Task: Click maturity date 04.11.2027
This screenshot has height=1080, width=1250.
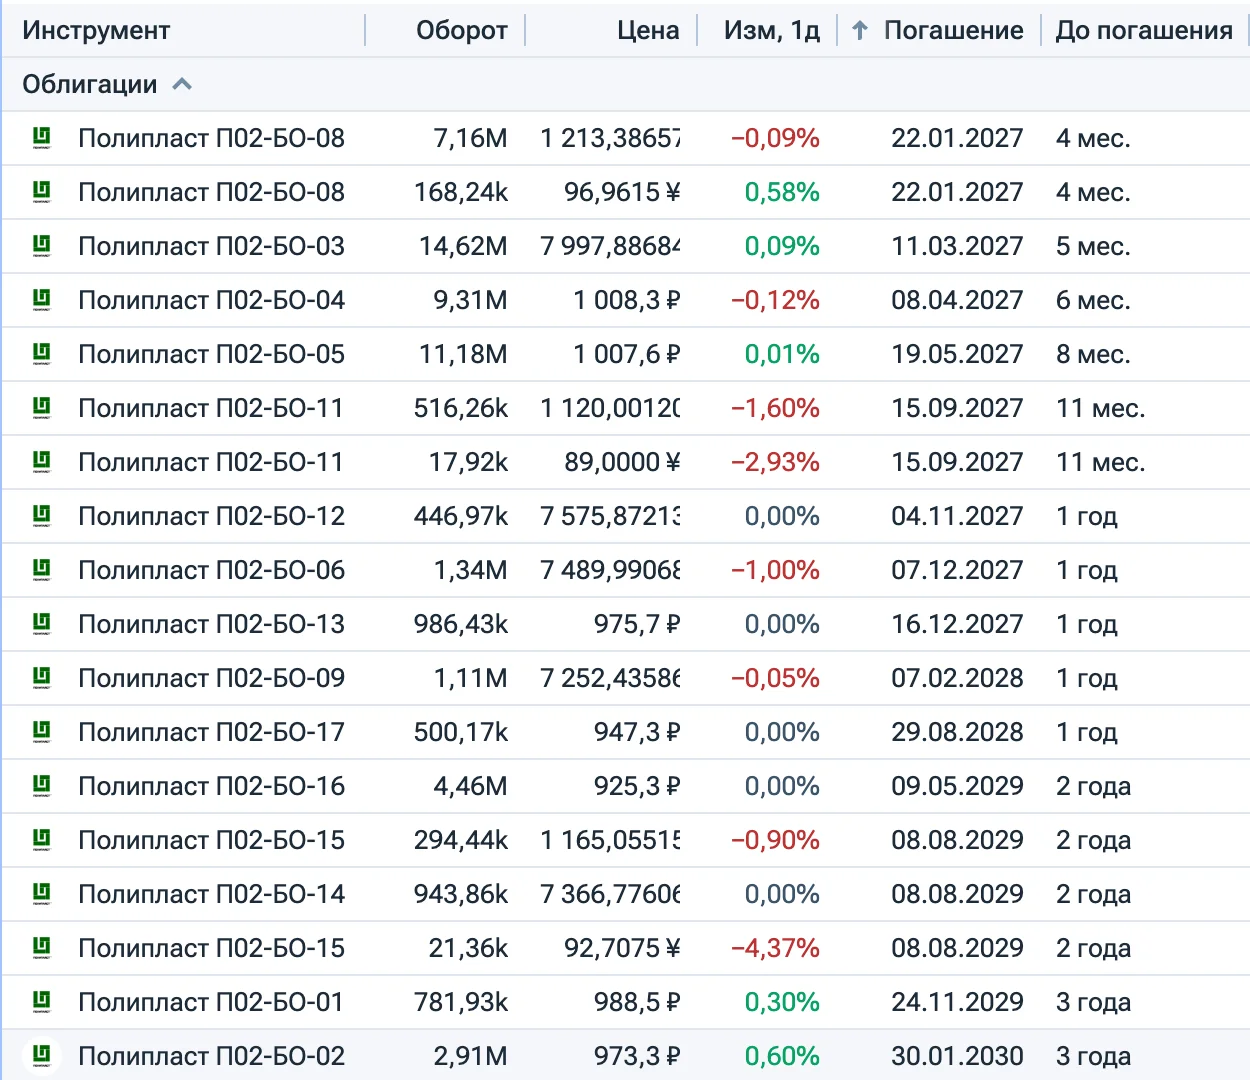Action: [x=957, y=516]
